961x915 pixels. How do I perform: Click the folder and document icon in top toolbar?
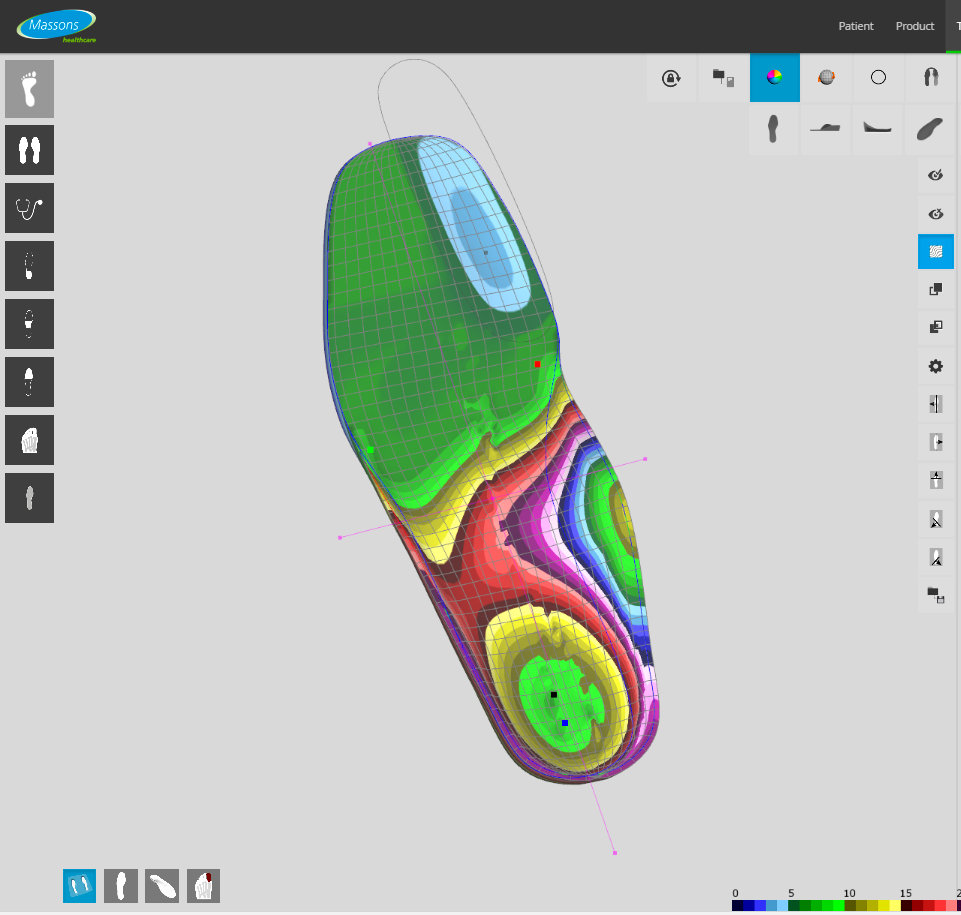coord(723,78)
